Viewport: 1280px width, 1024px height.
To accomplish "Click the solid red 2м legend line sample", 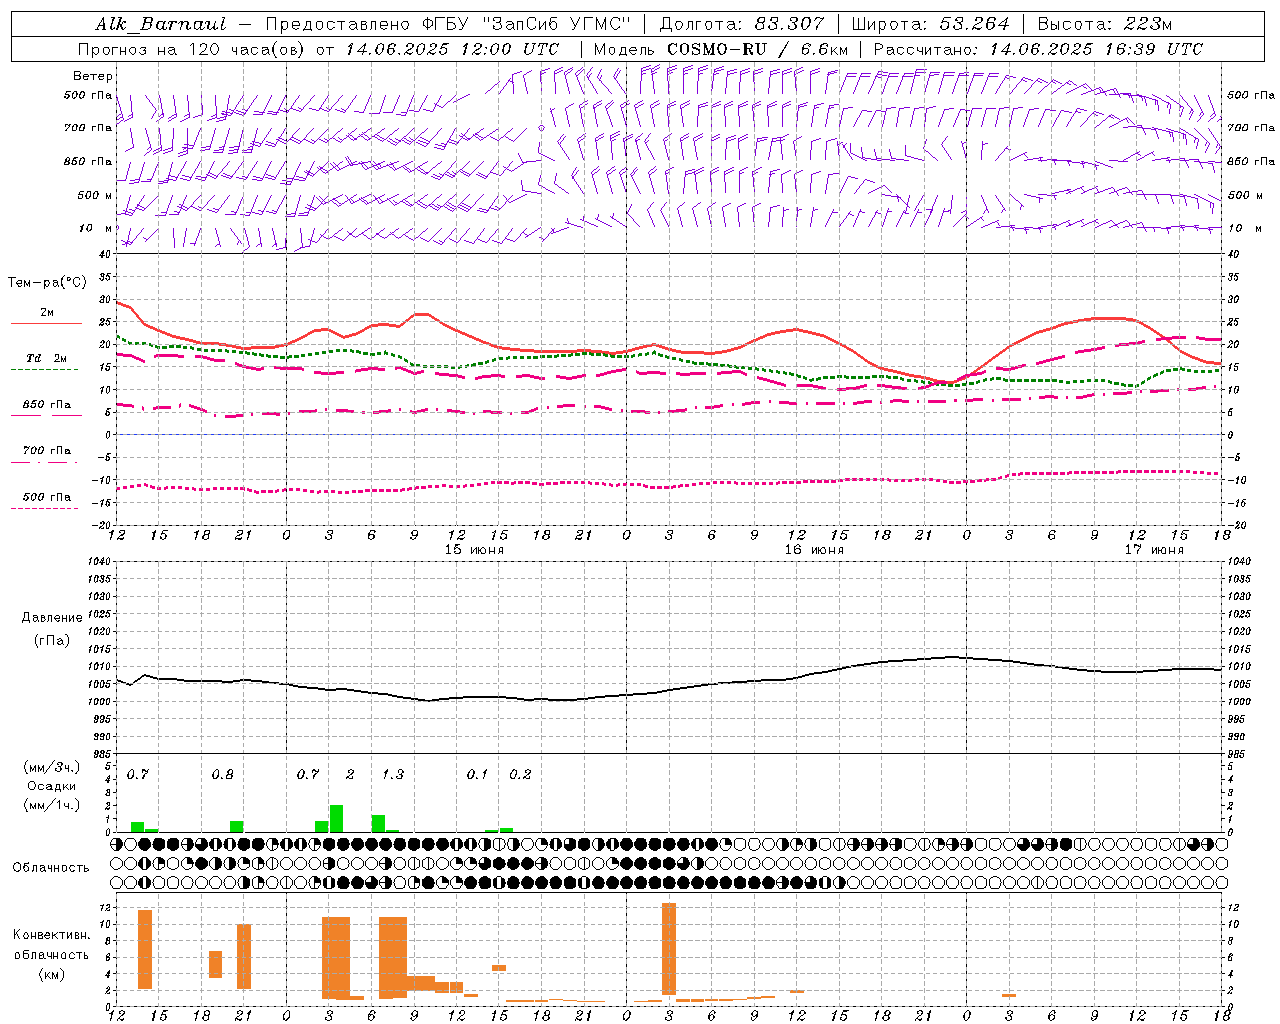I will click(x=46, y=324).
